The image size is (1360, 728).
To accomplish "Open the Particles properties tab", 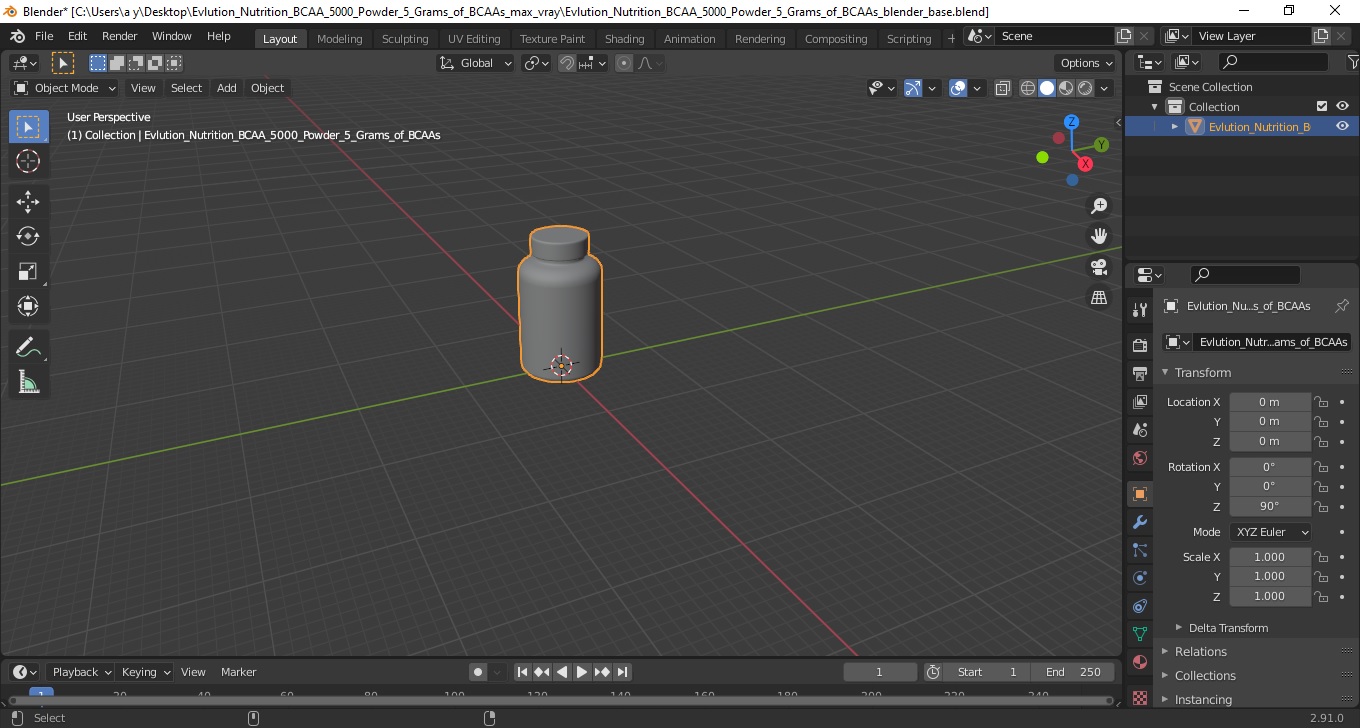I will tap(1139, 550).
